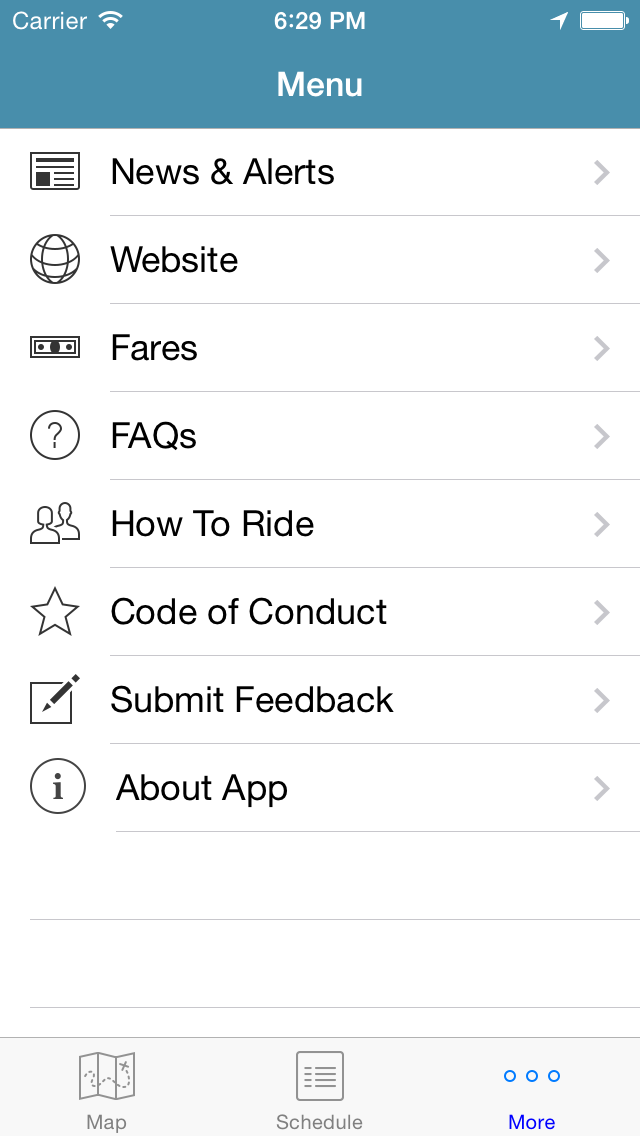Viewport: 640px width, 1136px height.
Task: Click the chevron beside Code of Conduct
Action: (x=601, y=612)
